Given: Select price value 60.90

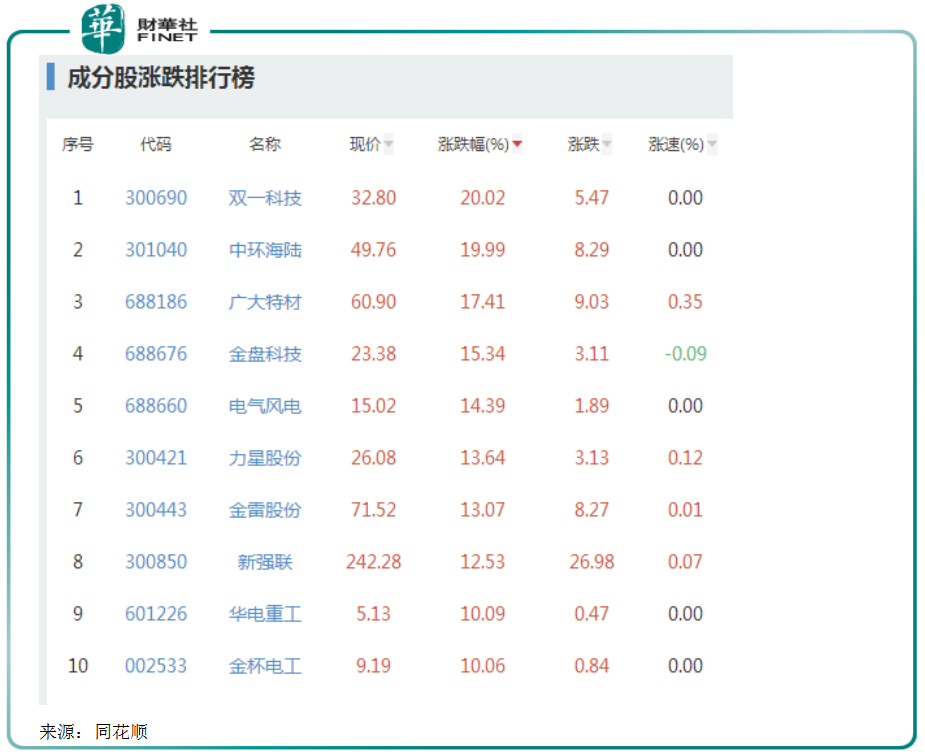Looking at the screenshot, I should [x=373, y=301].
